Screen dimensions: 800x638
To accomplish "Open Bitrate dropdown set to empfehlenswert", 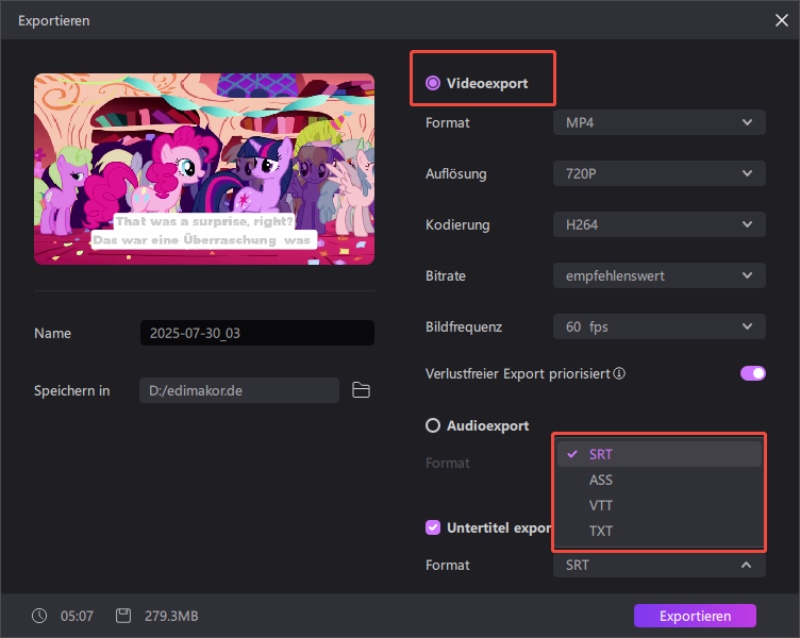I will click(659, 275).
